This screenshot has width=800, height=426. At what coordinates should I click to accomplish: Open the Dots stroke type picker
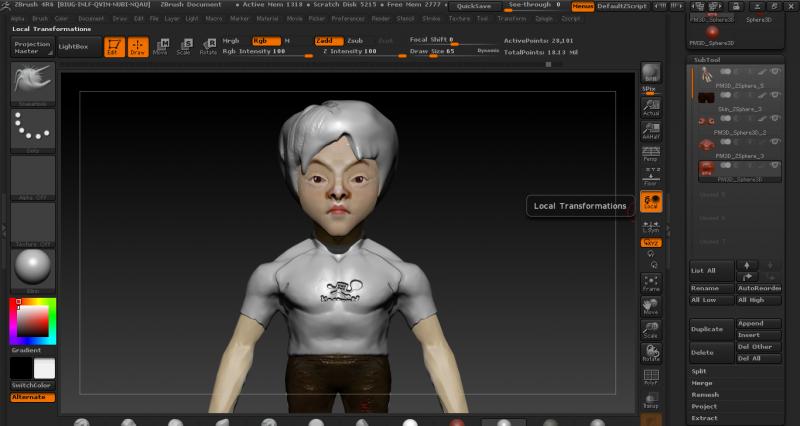point(33,131)
